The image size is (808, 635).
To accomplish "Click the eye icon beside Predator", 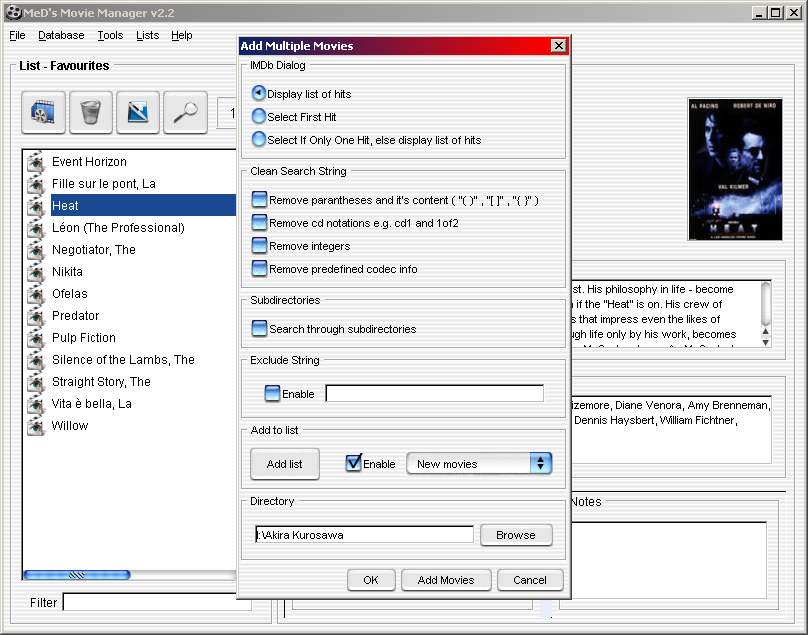I will tap(36, 316).
